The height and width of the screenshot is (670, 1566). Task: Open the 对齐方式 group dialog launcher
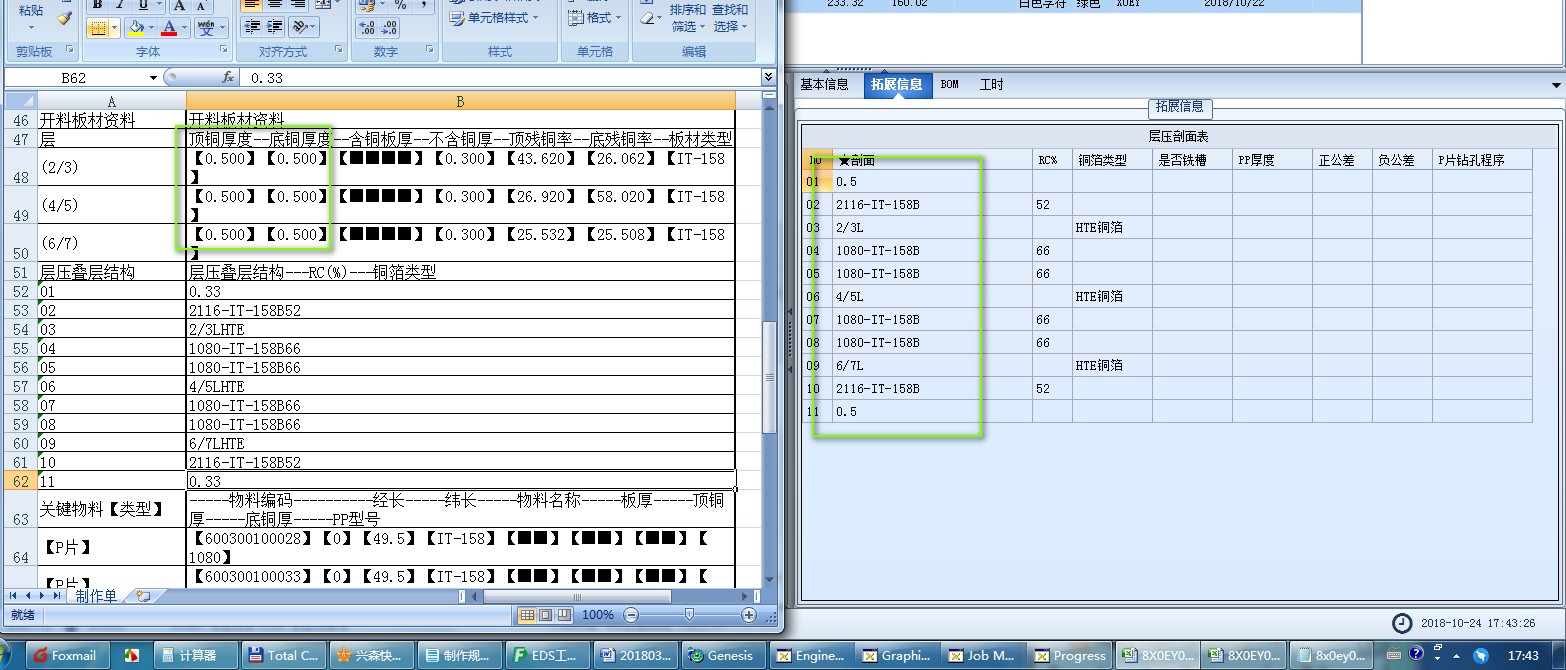(340, 50)
